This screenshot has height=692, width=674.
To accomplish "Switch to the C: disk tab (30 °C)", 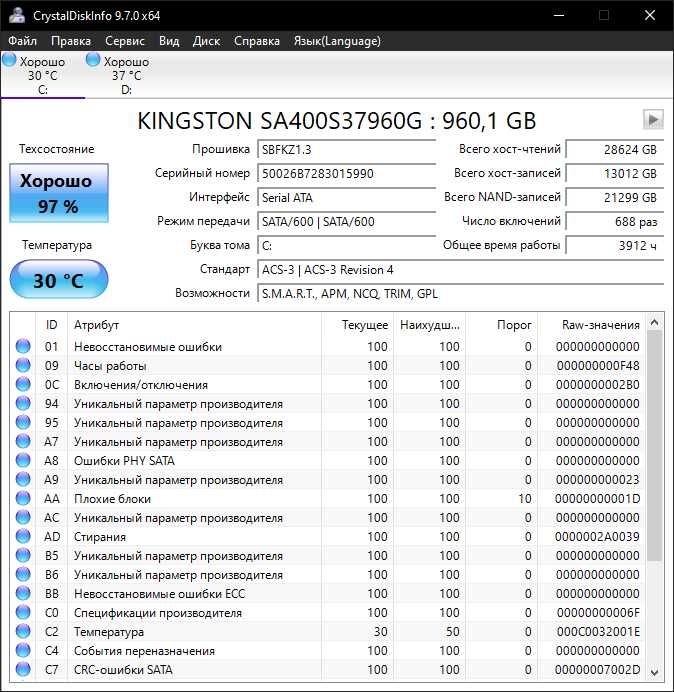I will (42, 75).
